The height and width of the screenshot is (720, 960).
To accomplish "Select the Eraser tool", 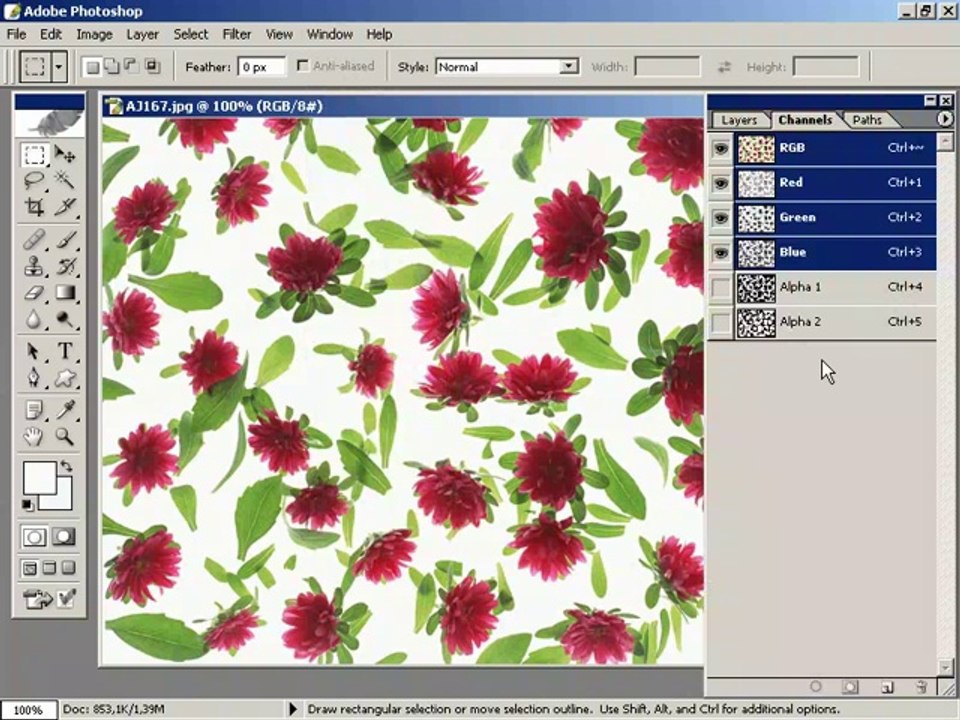I will point(34,292).
